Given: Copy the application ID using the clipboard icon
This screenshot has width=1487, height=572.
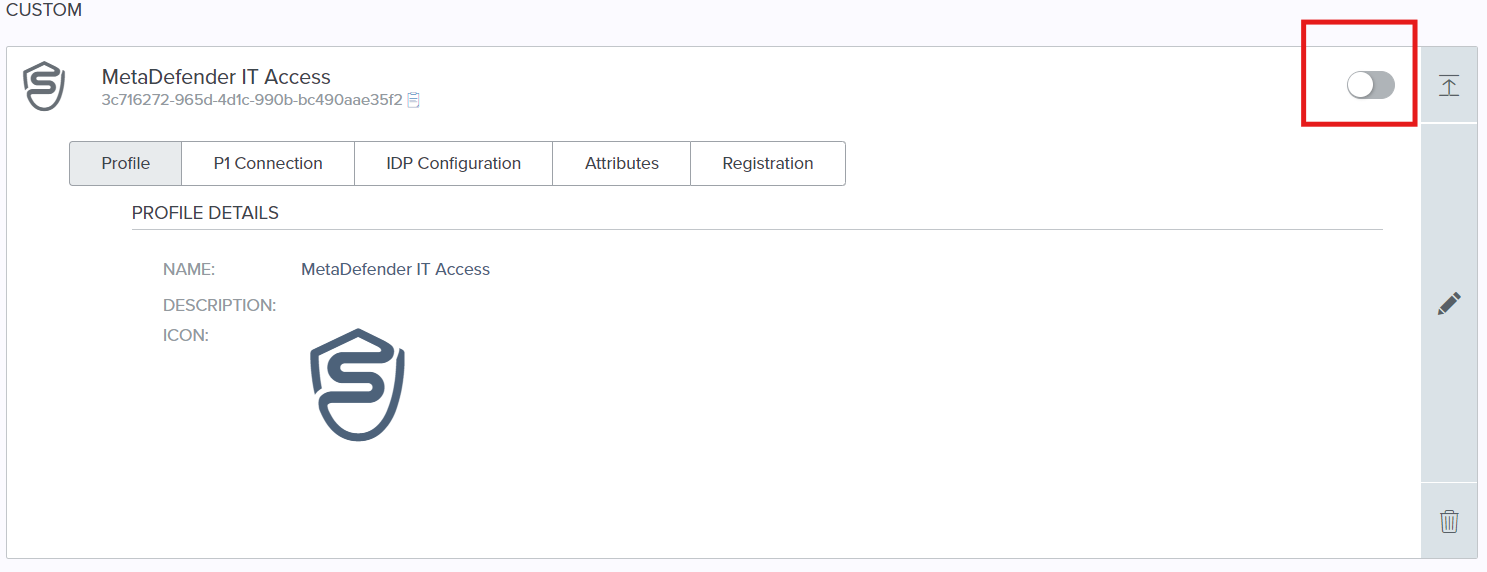Looking at the screenshot, I should coord(413,100).
